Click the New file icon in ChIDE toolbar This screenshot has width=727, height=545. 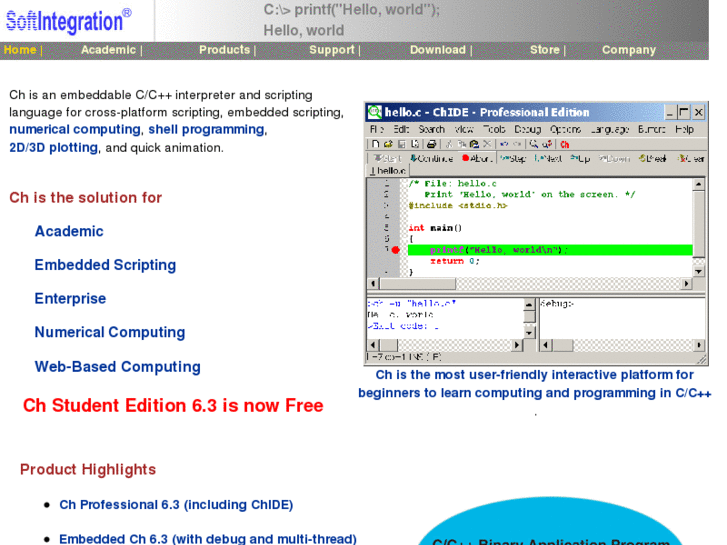[376, 144]
